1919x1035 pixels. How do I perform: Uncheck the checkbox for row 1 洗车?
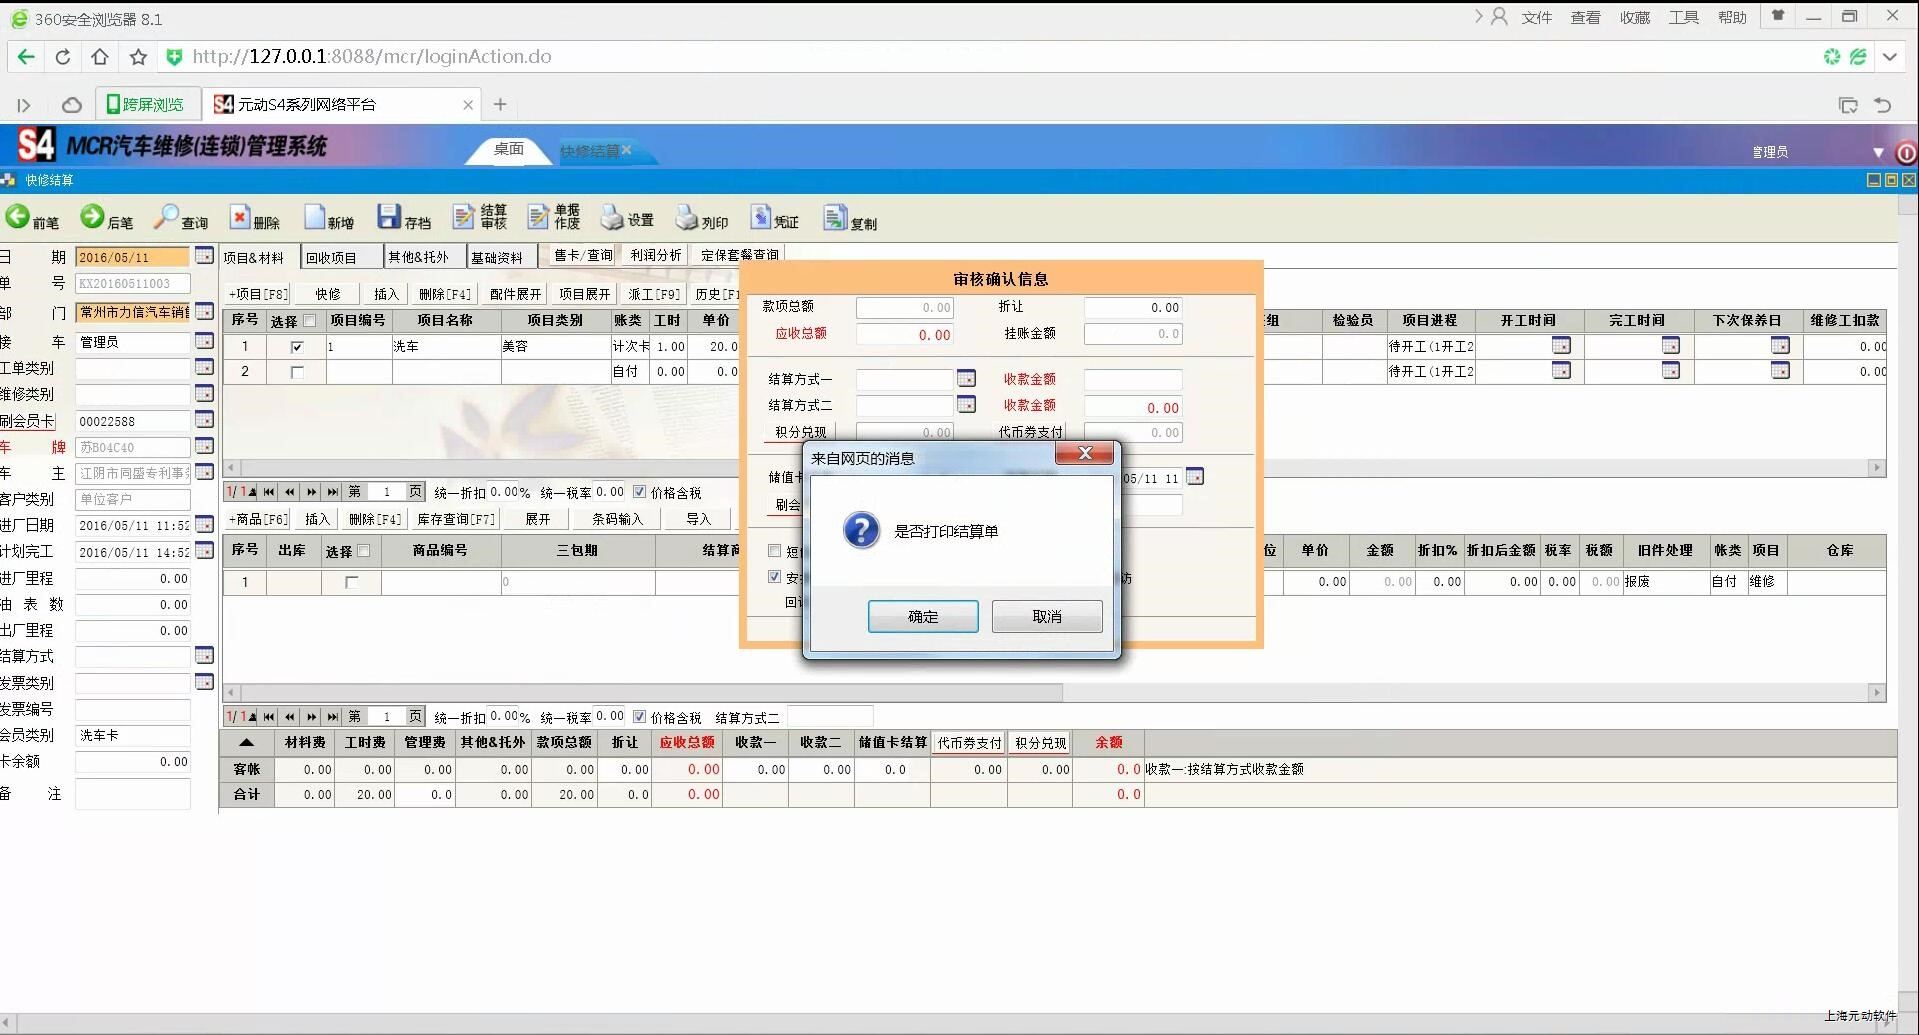[x=297, y=347]
